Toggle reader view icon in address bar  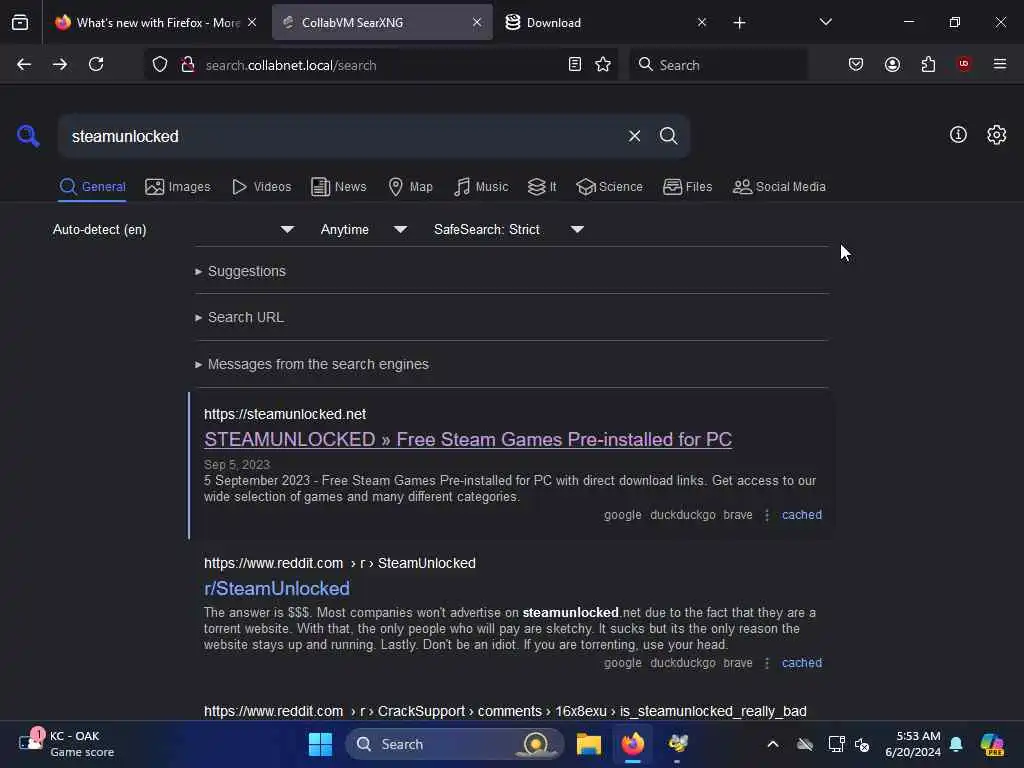click(575, 64)
